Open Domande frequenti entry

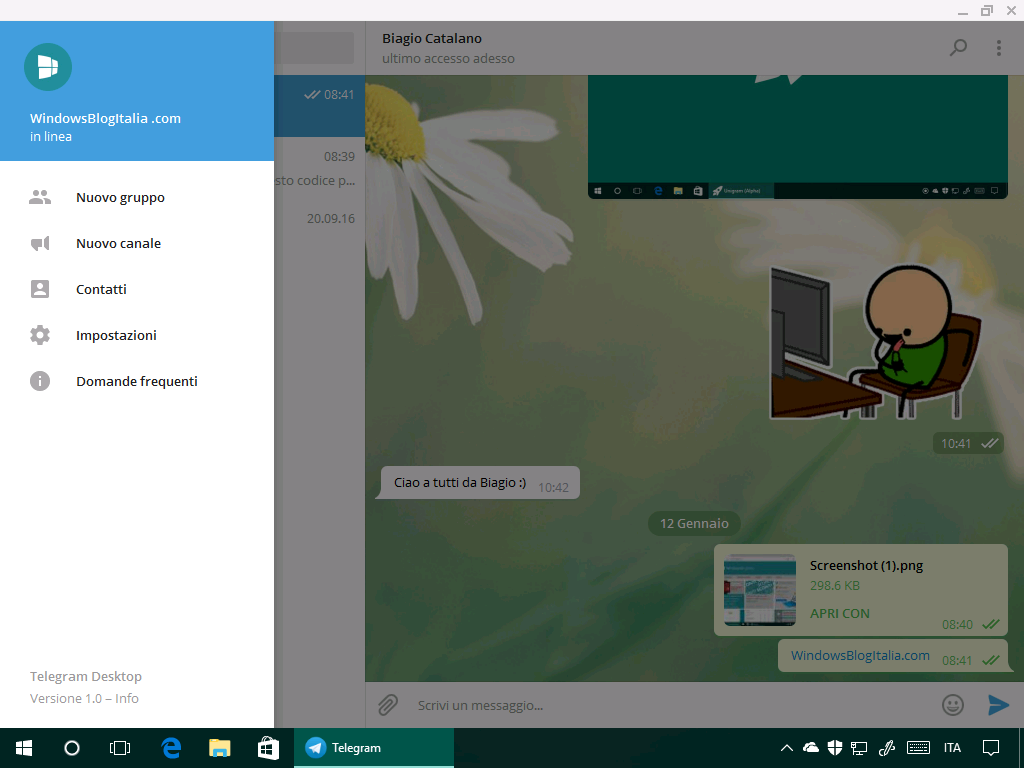coord(137,381)
